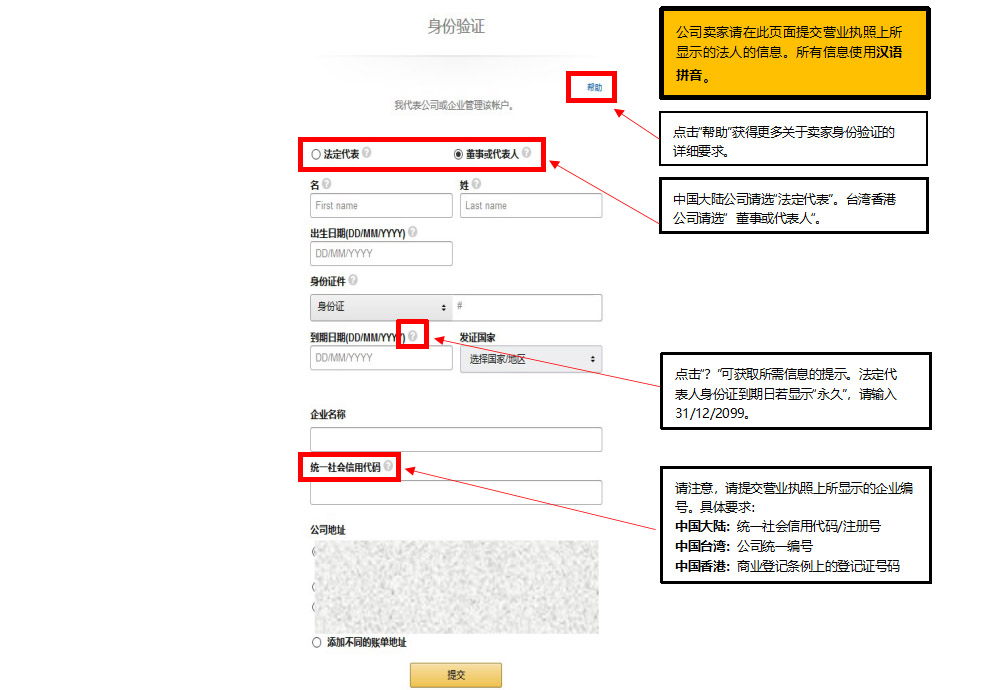Open the help tooltip for 名 field
Screen dimensions: 991x690
327,184
